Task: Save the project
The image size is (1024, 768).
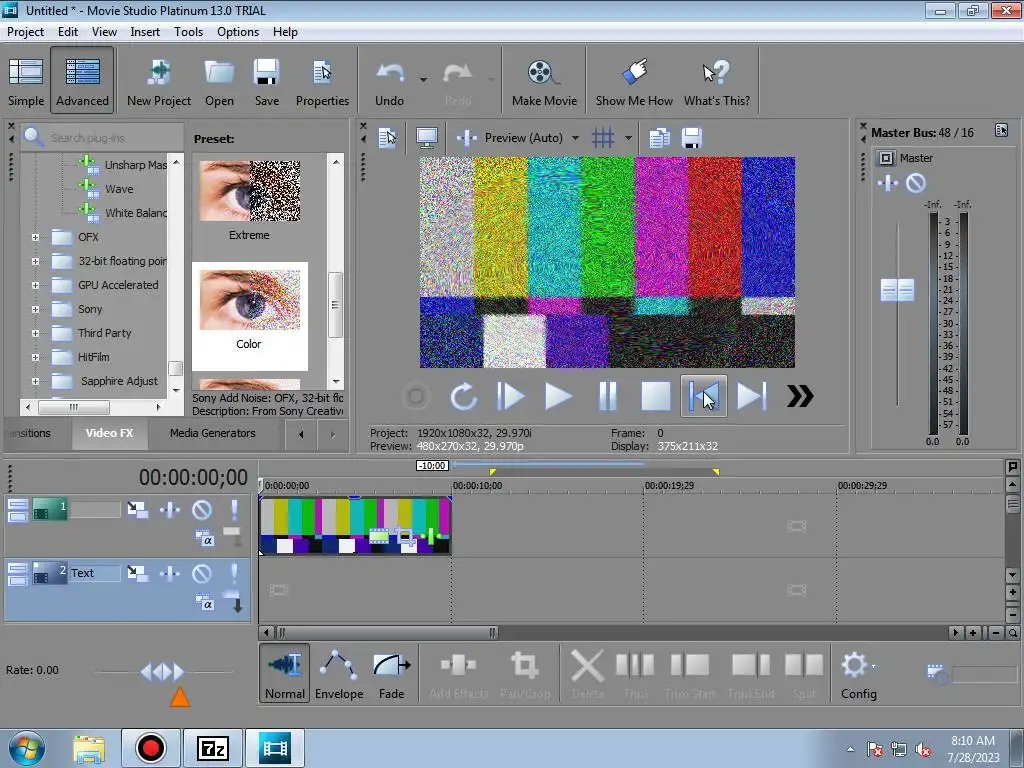Action: (266, 82)
